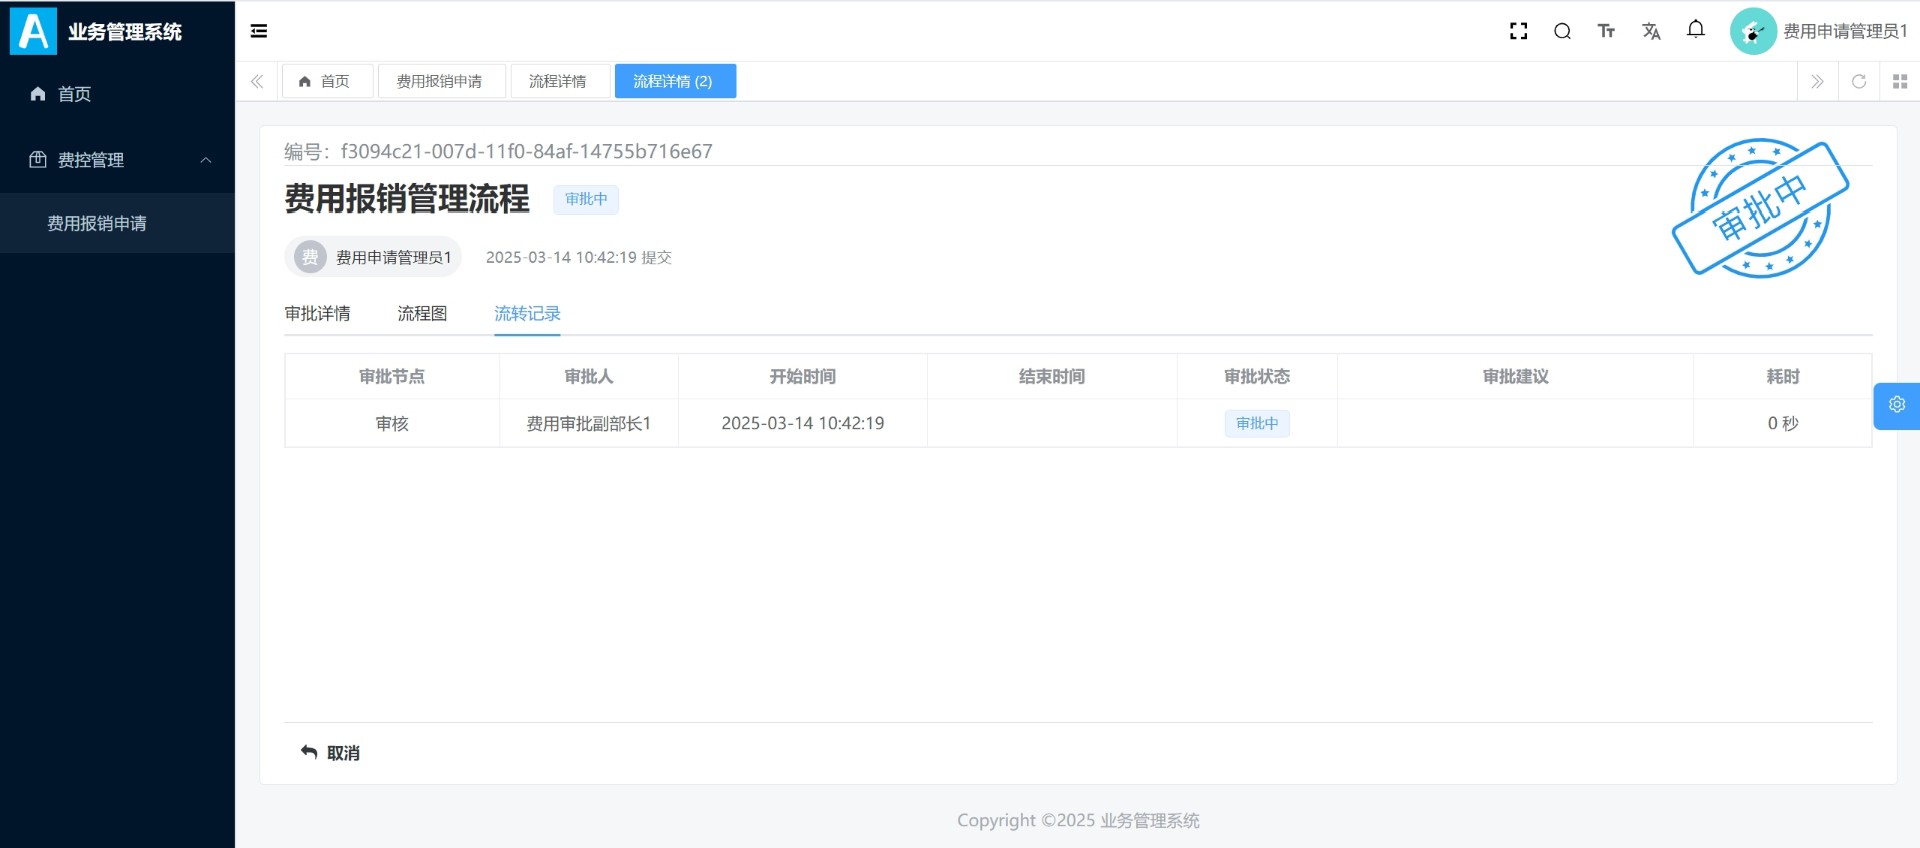Click the 取消 button
This screenshot has height=848, width=1920.
pyautogui.click(x=331, y=753)
